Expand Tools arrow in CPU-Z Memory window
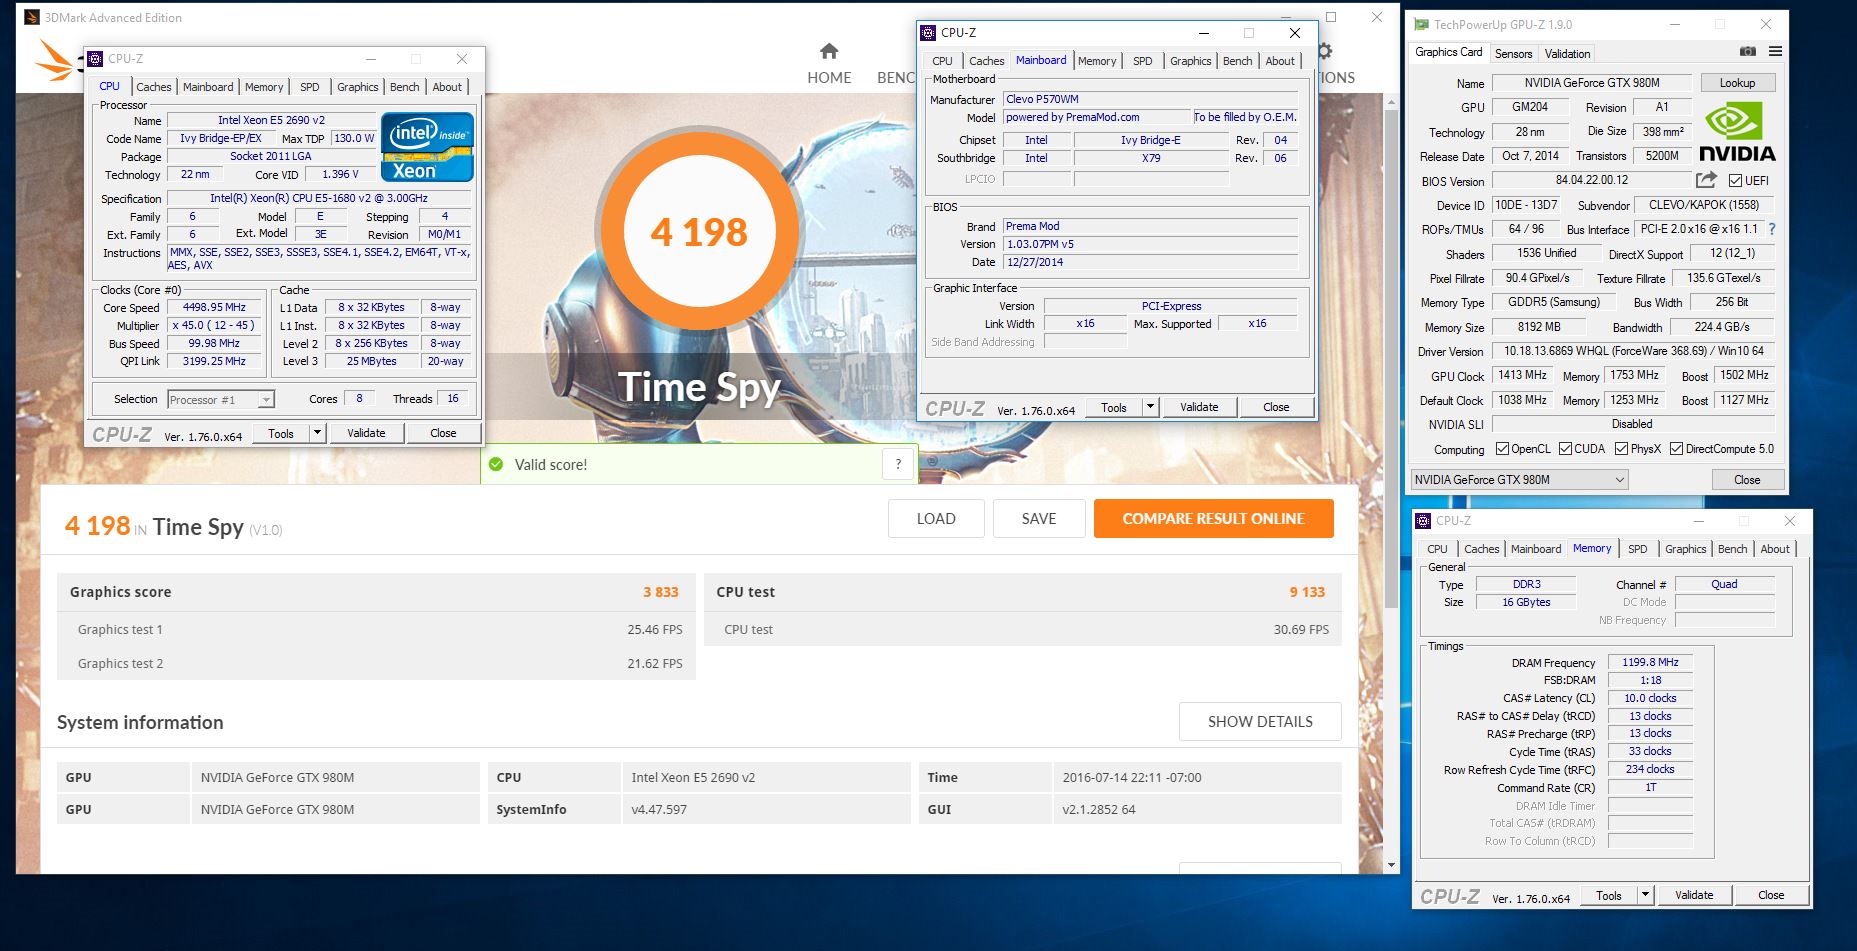 1645,895
